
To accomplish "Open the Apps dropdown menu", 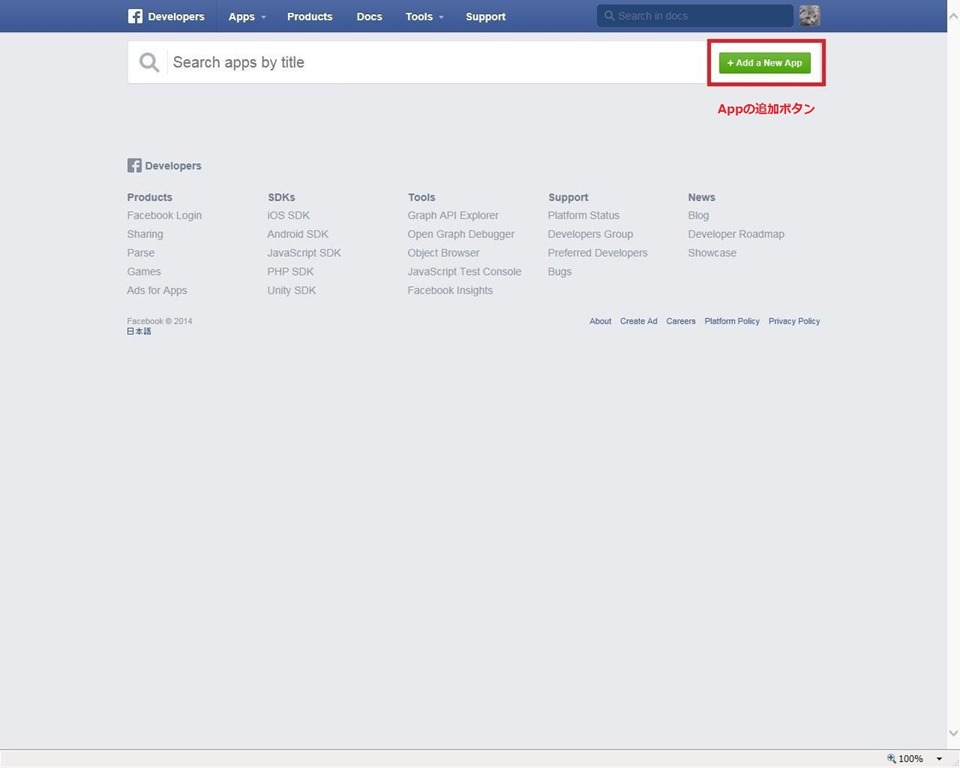I will (247, 17).
